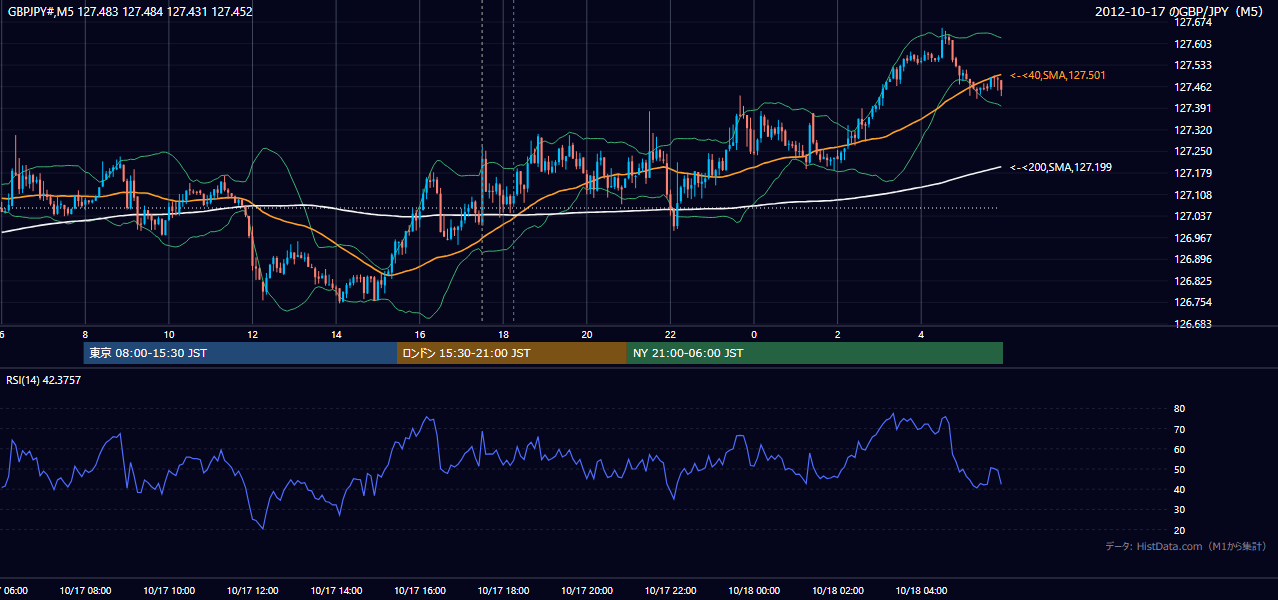Click hour label 8 under price chart
Image resolution: width=1278 pixels, height=600 pixels.
point(85,335)
